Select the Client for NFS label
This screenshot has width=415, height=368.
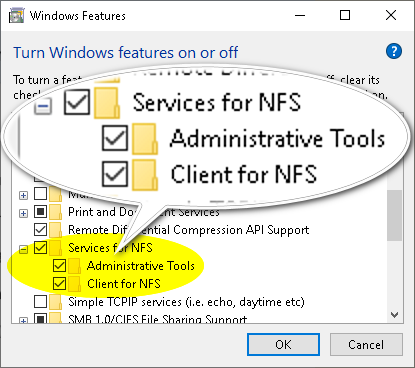coord(124,284)
